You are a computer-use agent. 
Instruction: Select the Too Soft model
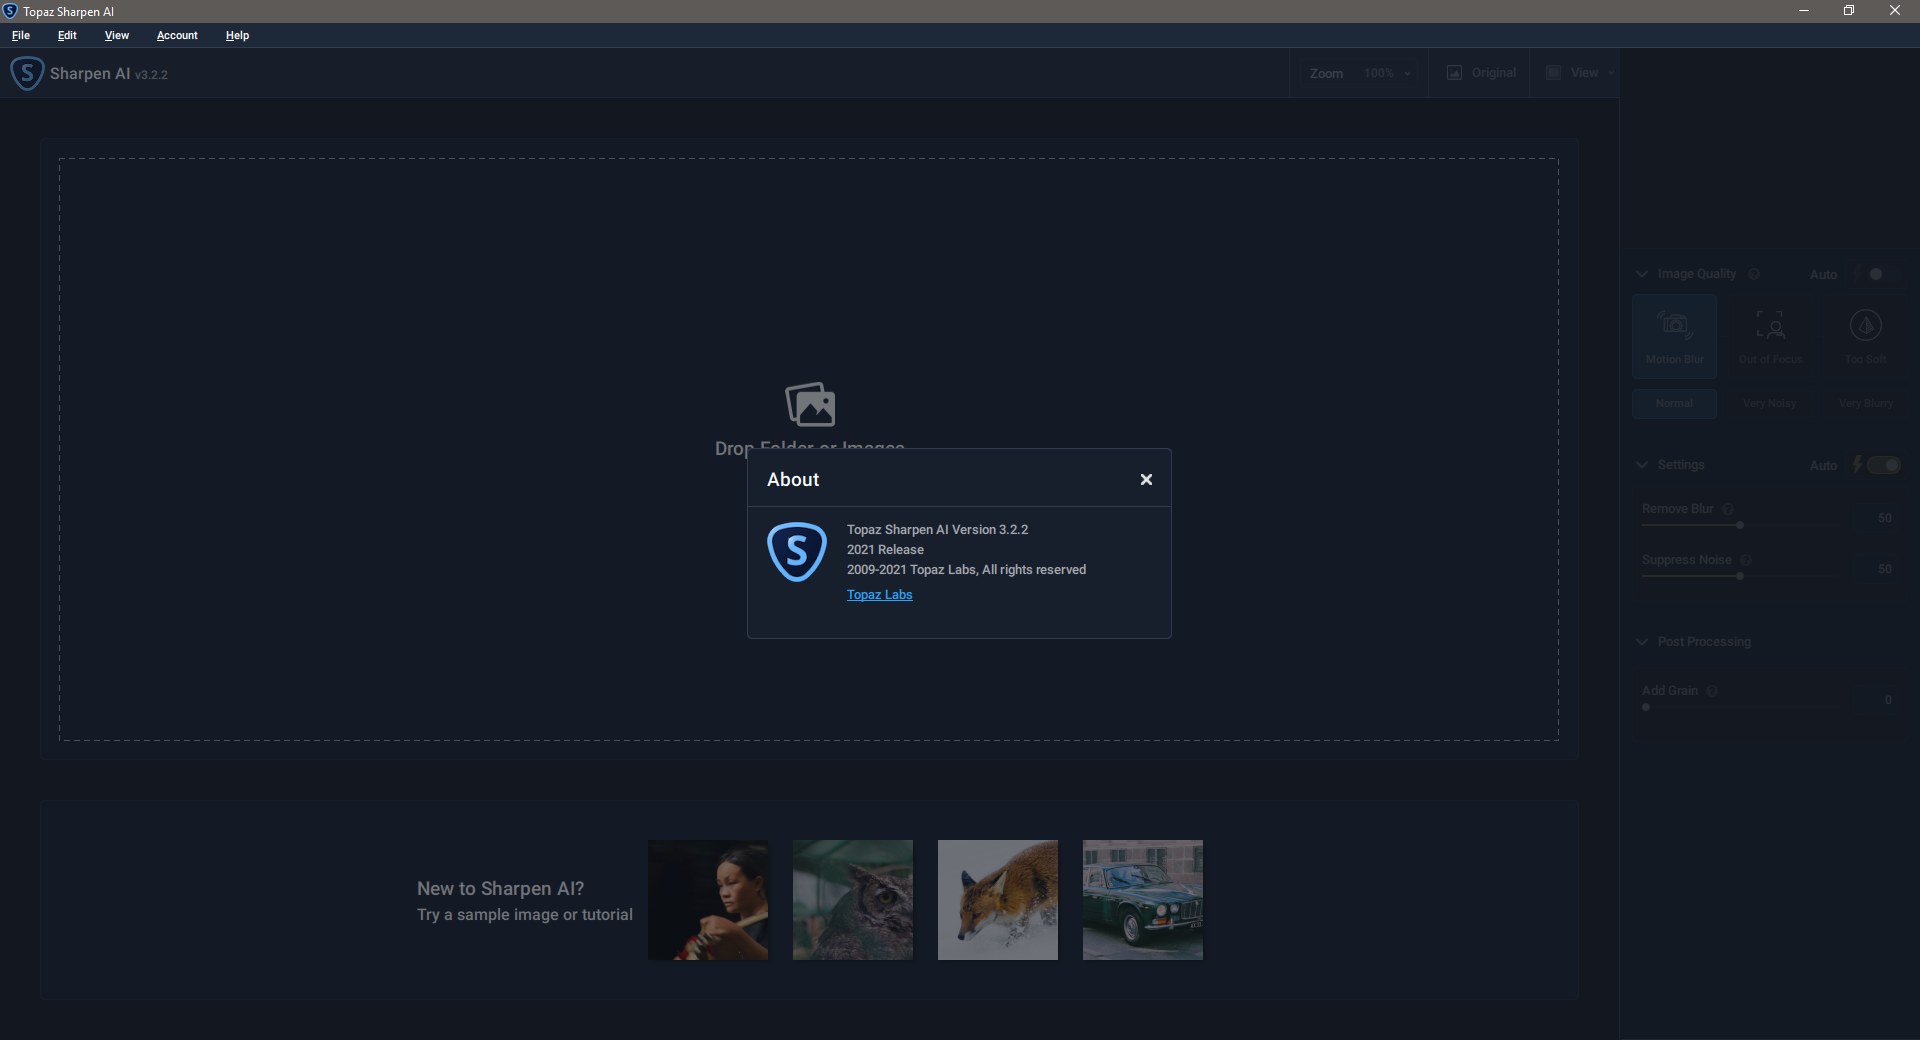pos(1865,336)
